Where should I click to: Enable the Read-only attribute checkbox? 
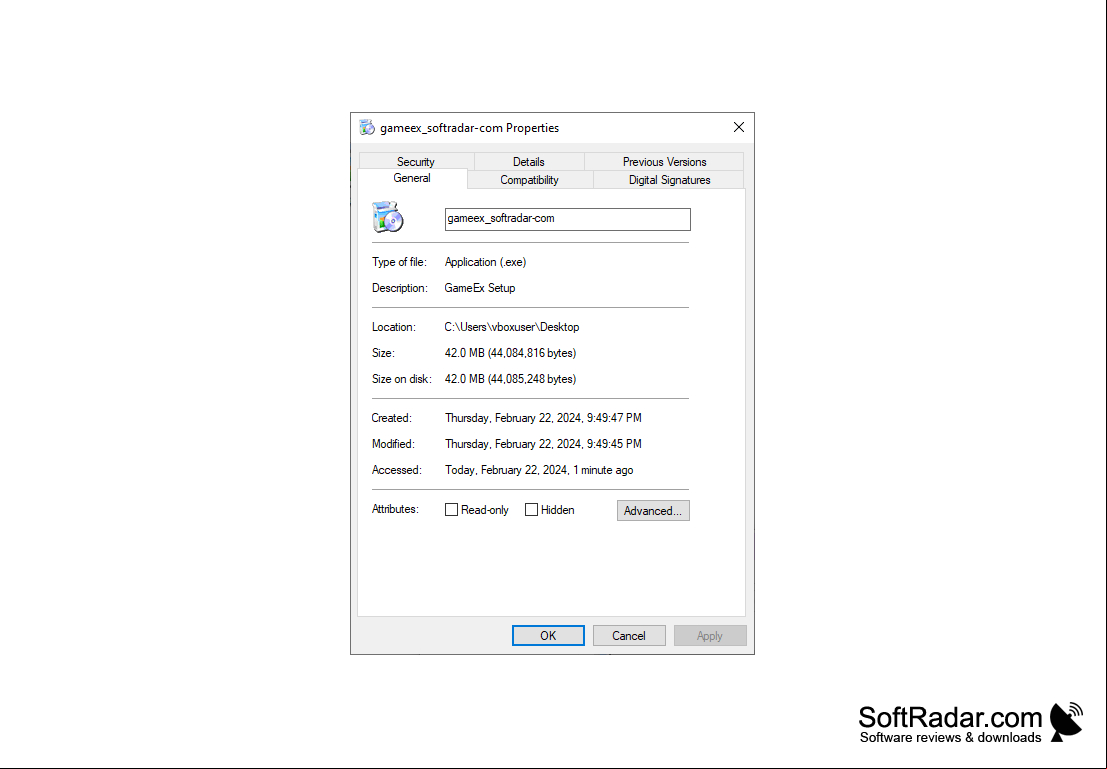451,510
